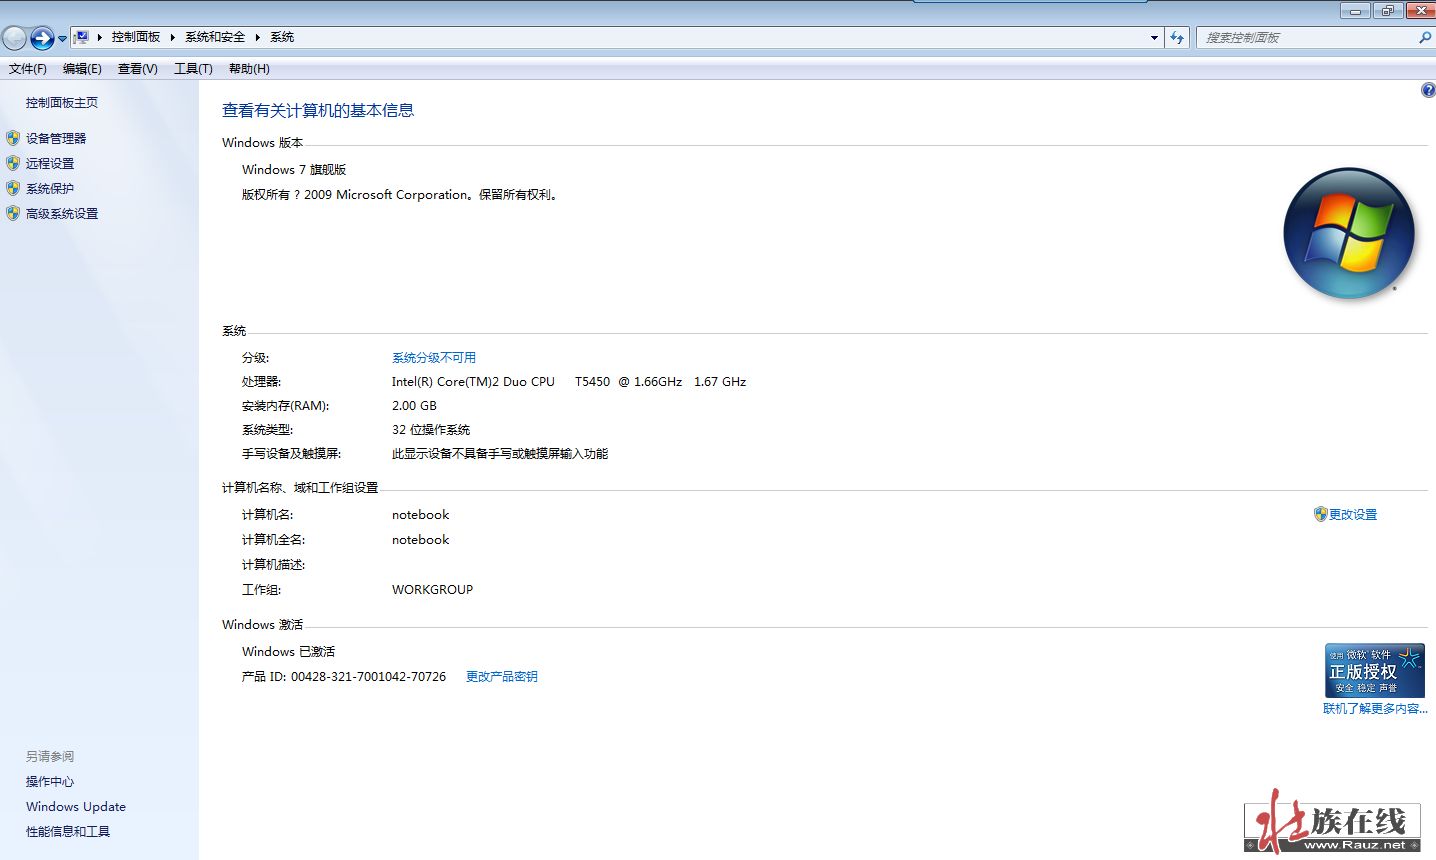Click the Back navigation arrow button
Image resolution: width=1436 pixels, height=860 pixels.
click(14, 38)
